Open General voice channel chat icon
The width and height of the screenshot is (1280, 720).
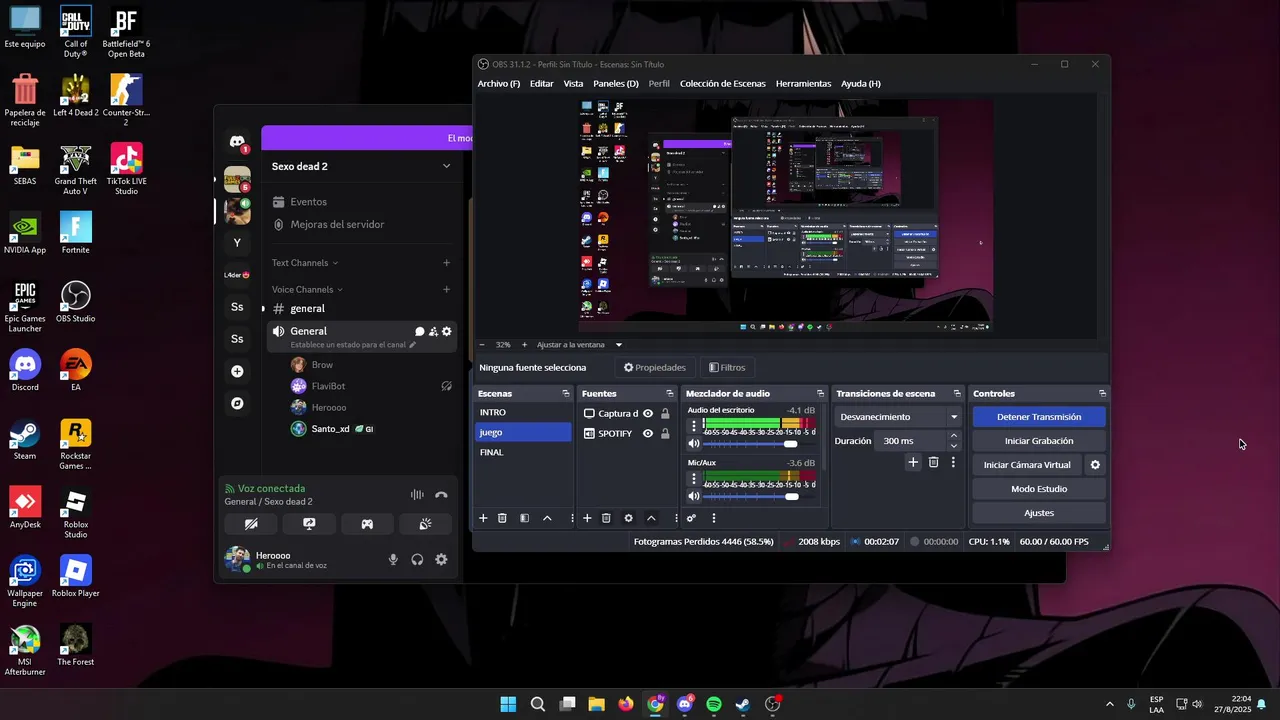420,331
